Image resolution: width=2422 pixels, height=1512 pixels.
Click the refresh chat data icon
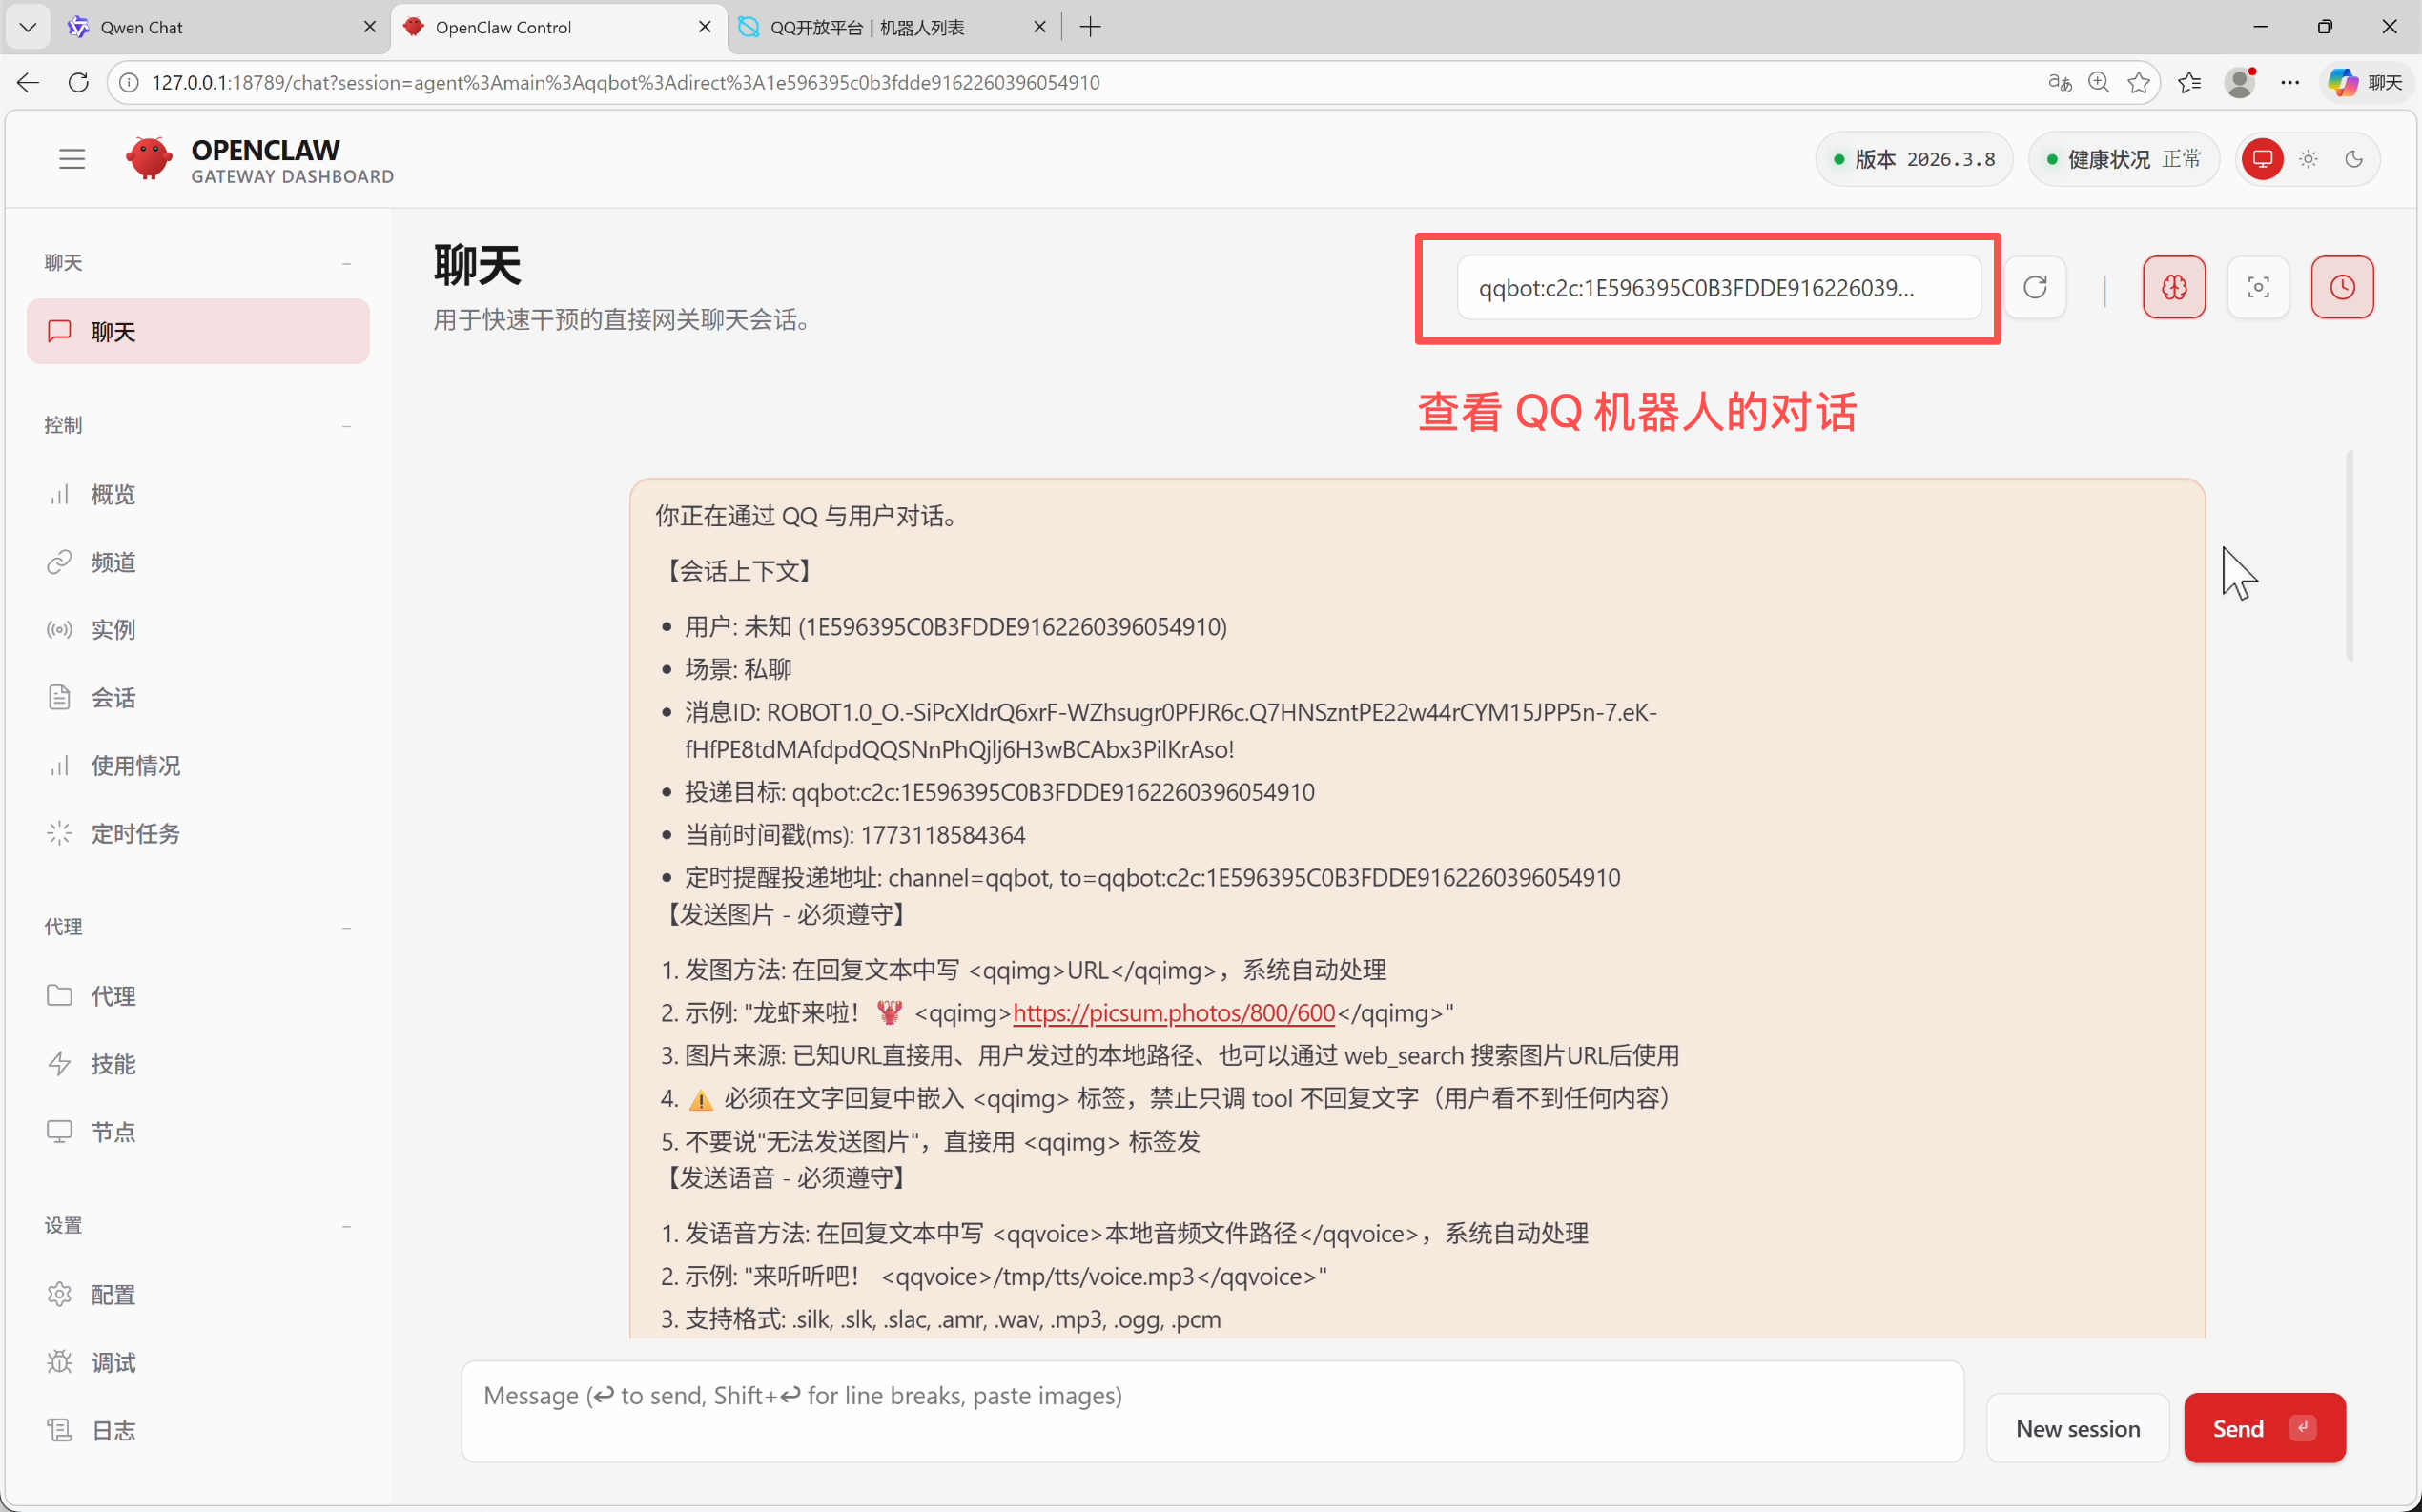point(2034,288)
